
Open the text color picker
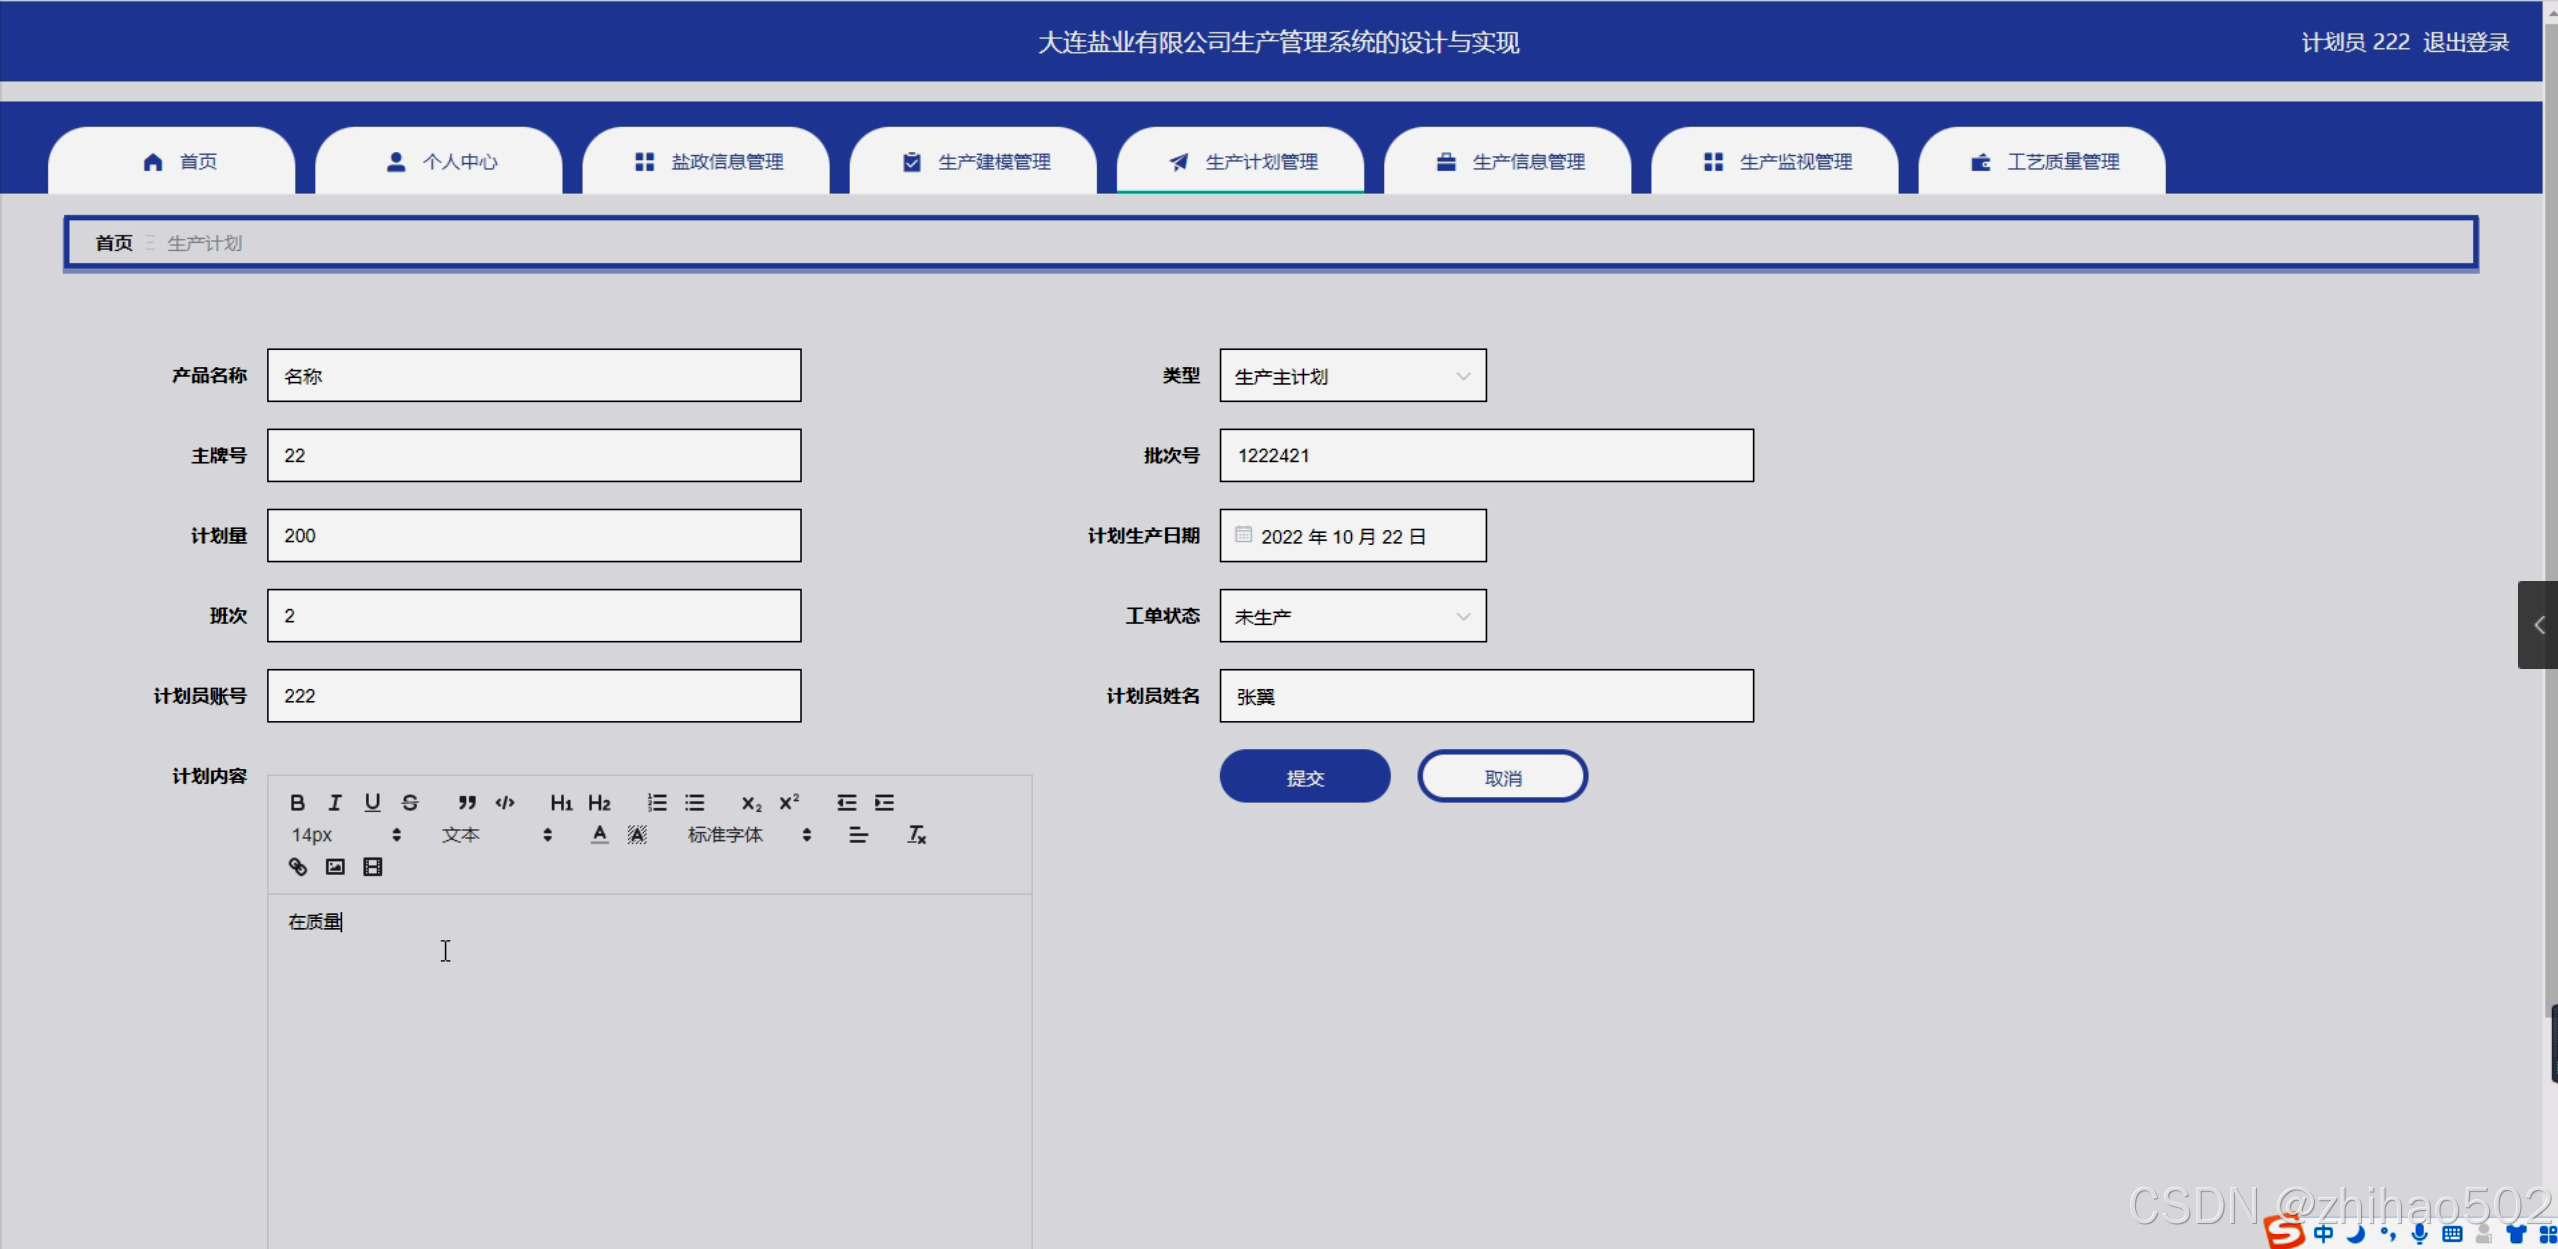[x=599, y=834]
